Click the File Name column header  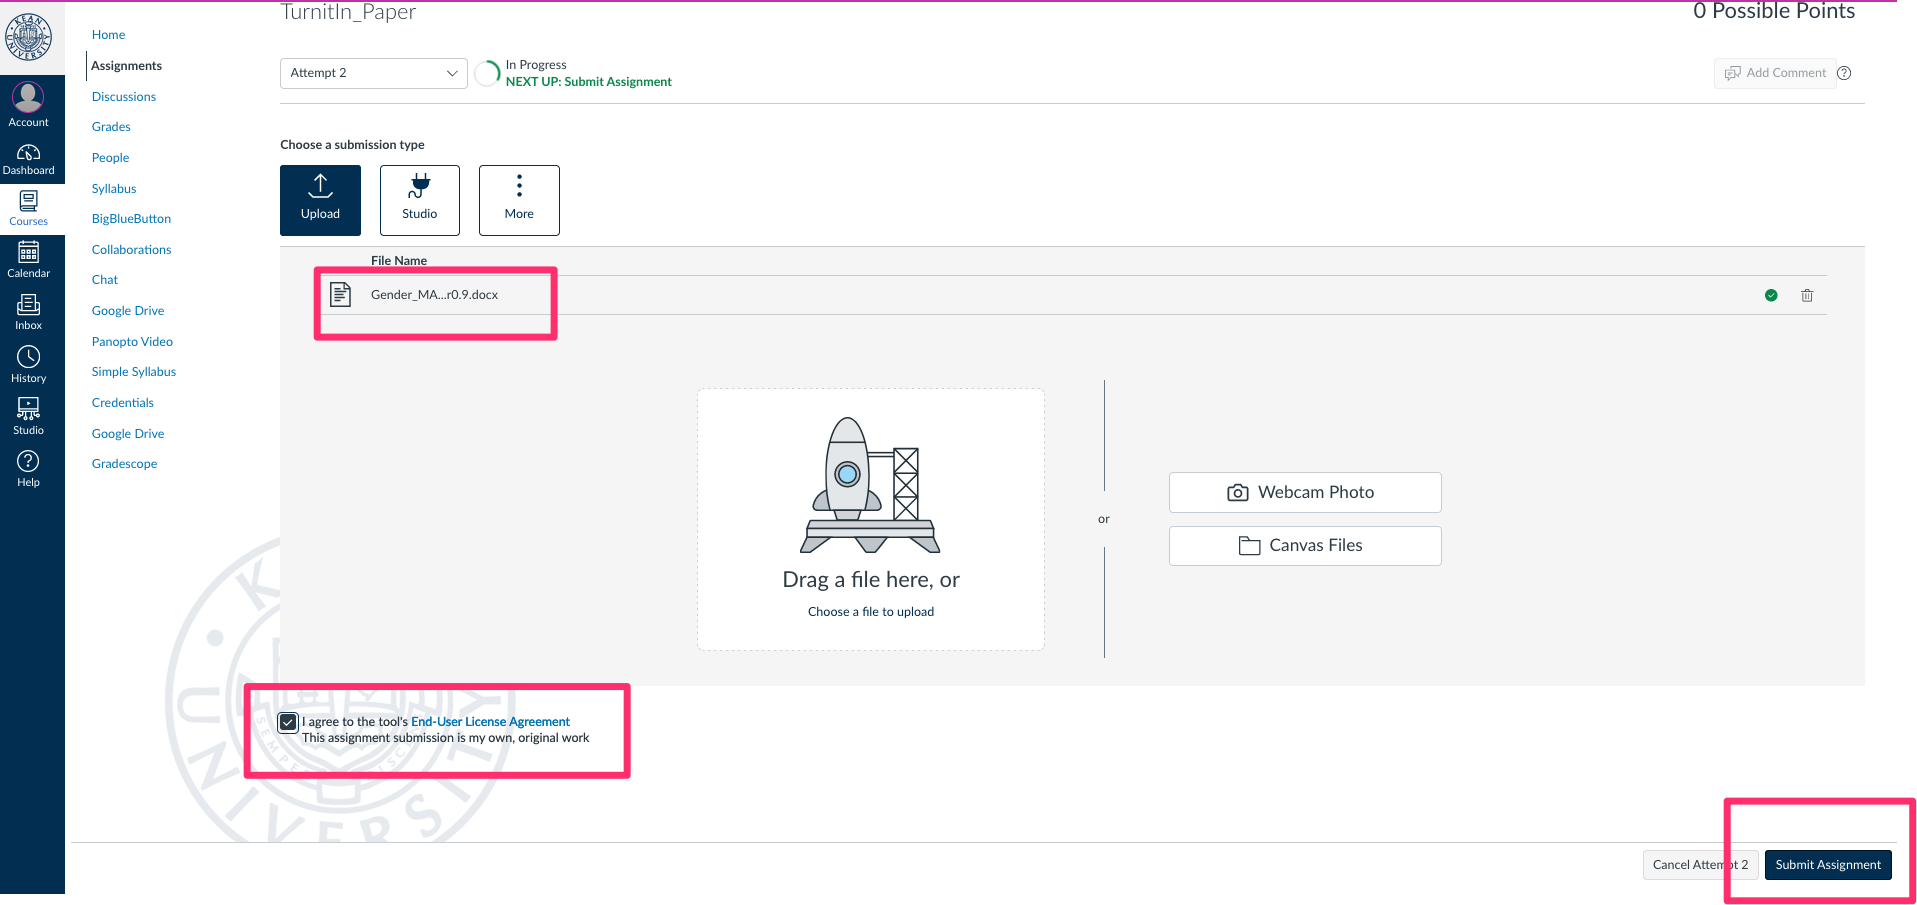[x=399, y=261]
